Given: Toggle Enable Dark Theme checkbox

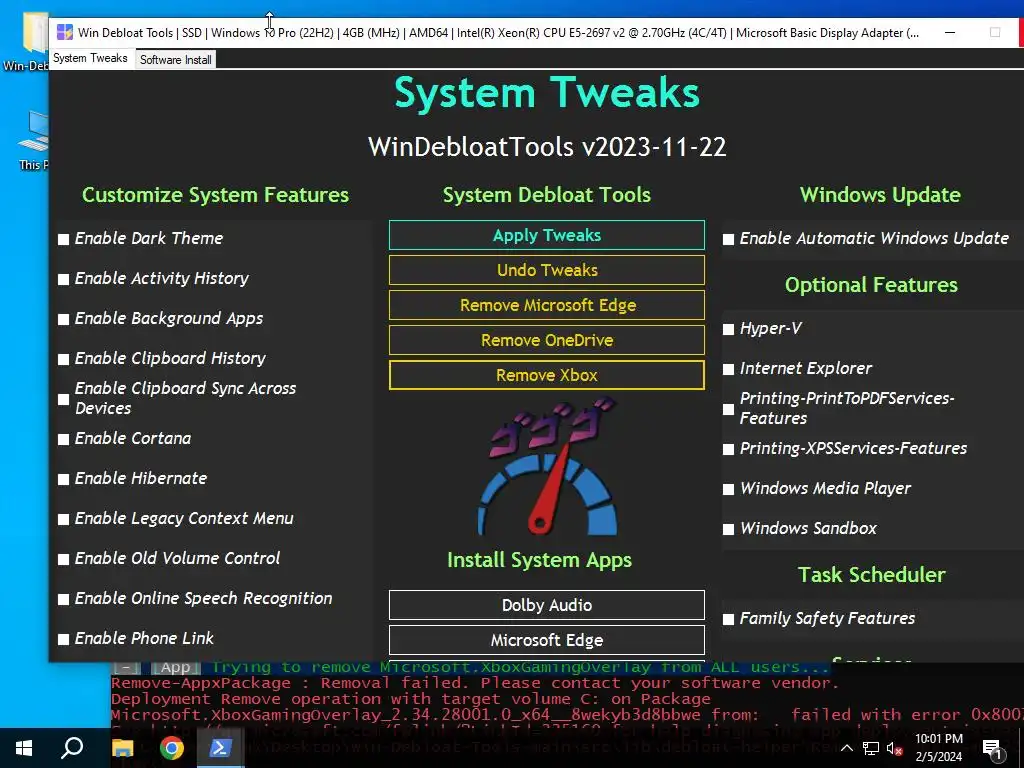Looking at the screenshot, I should pos(63,239).
